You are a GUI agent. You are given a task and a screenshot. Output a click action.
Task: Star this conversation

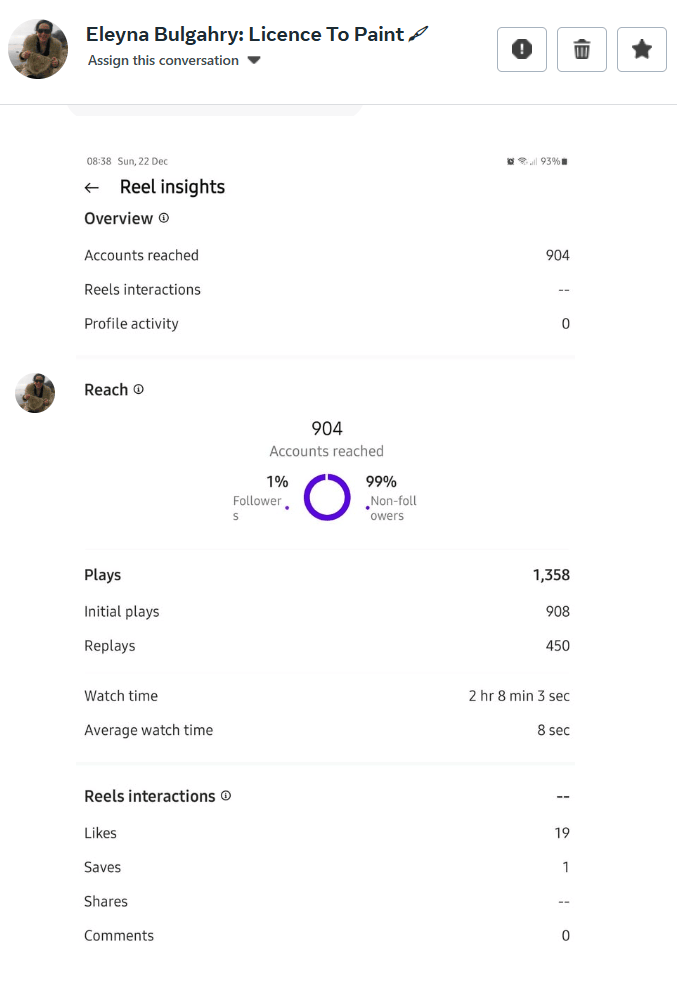pyautogui.click(x=644, y=50)
